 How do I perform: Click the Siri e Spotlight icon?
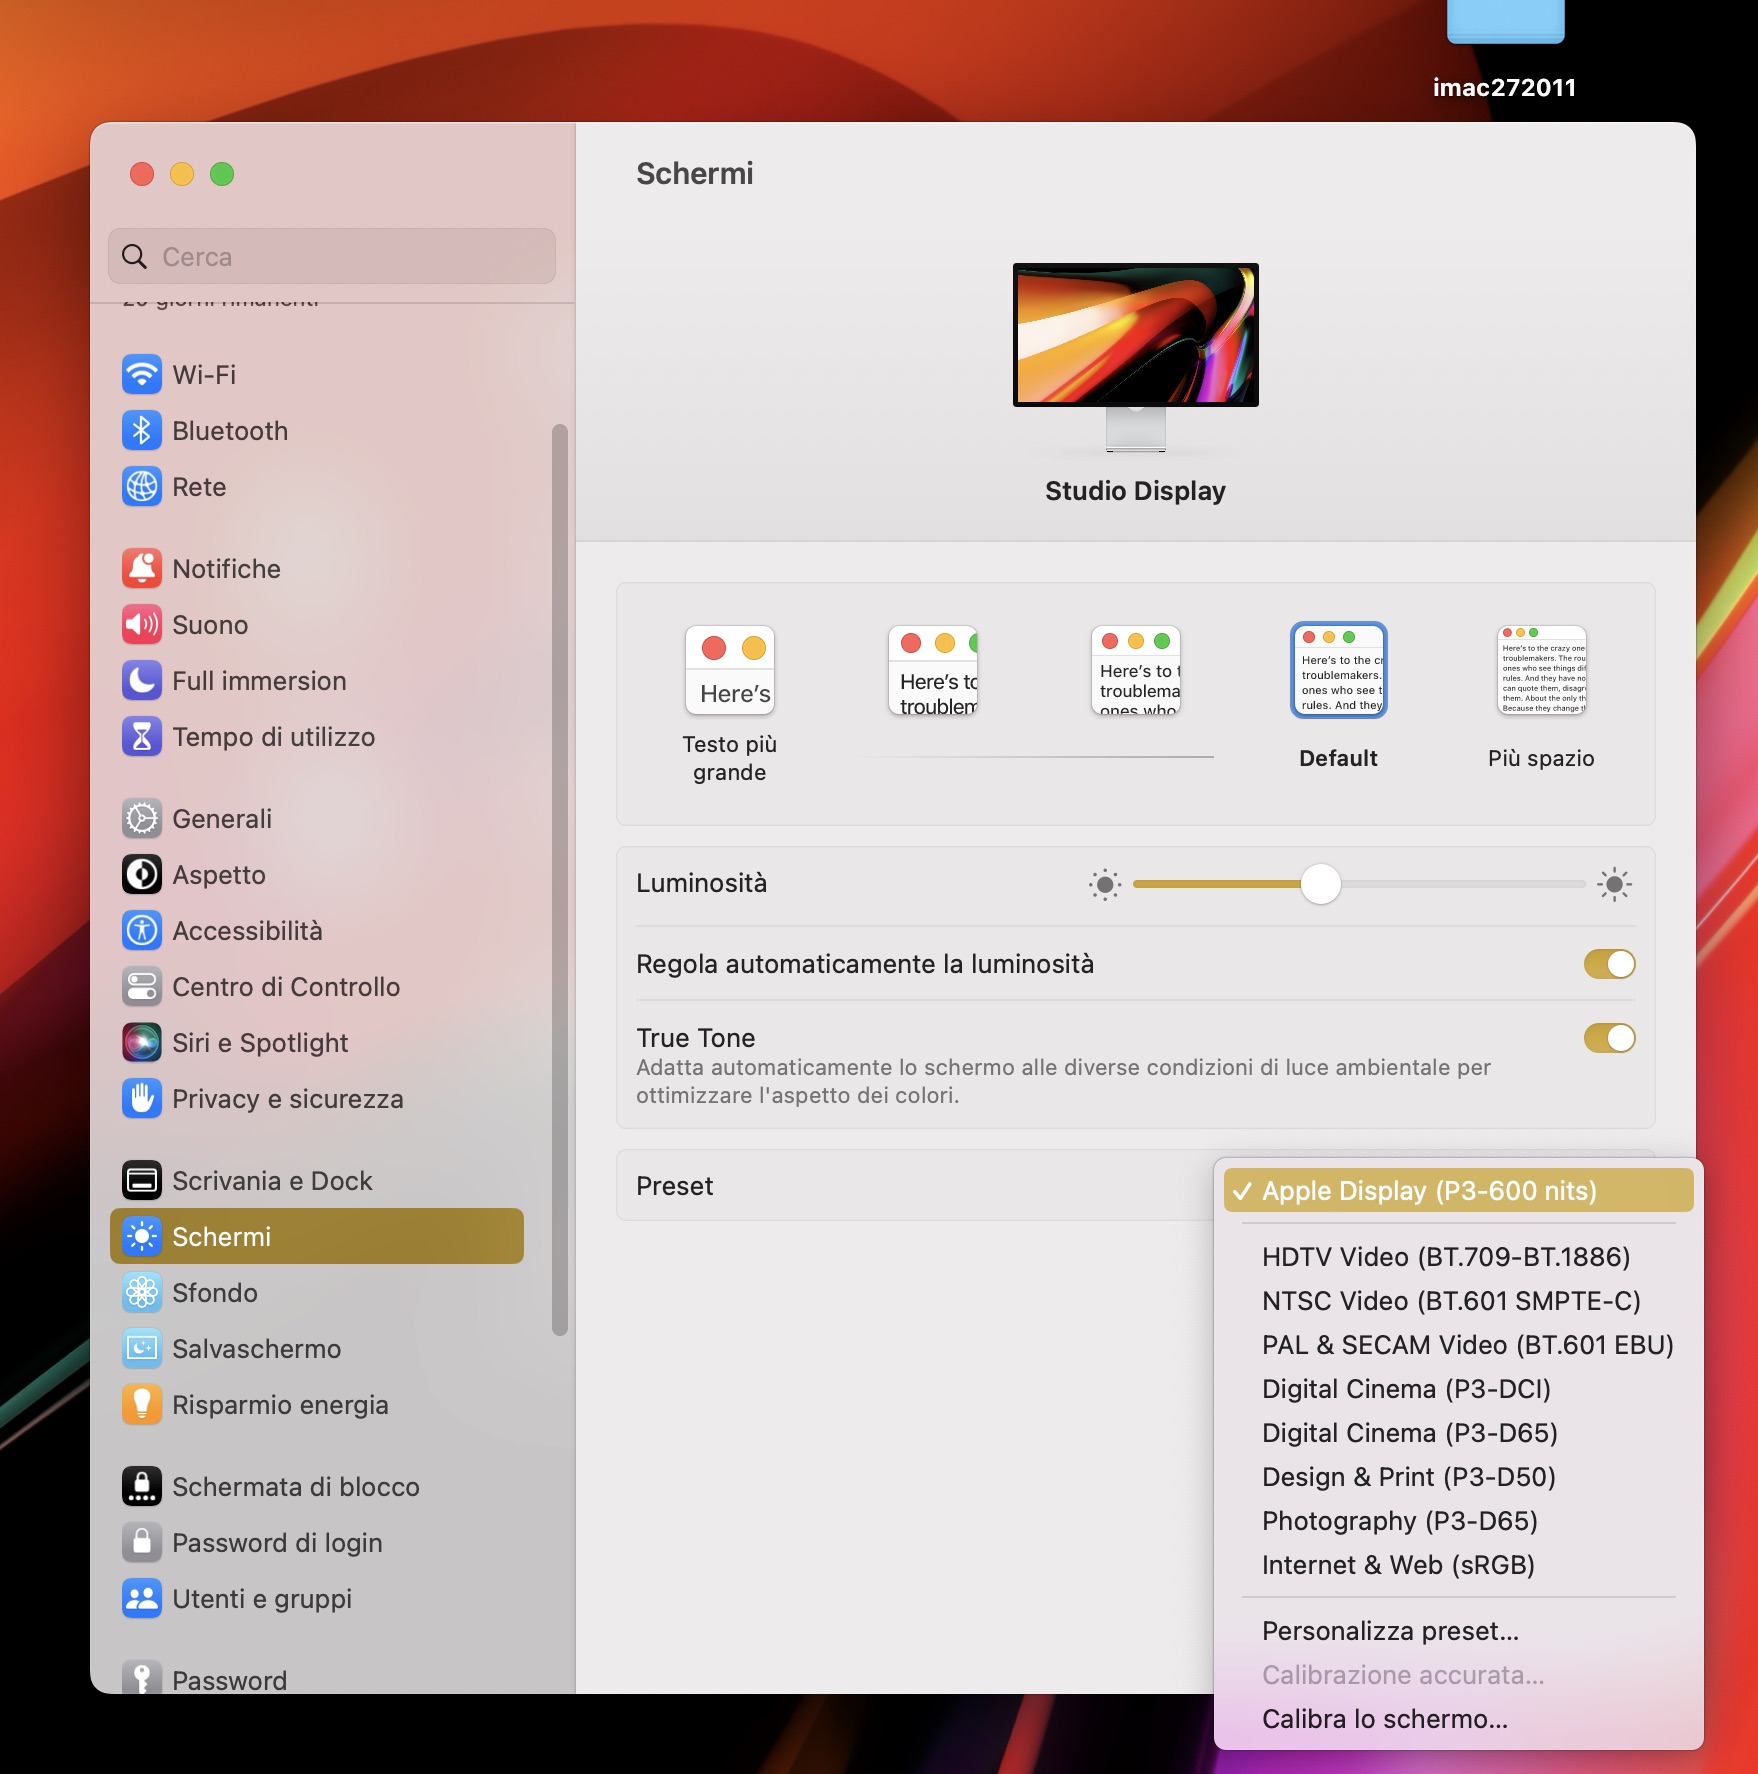[x=142, y=1043]
